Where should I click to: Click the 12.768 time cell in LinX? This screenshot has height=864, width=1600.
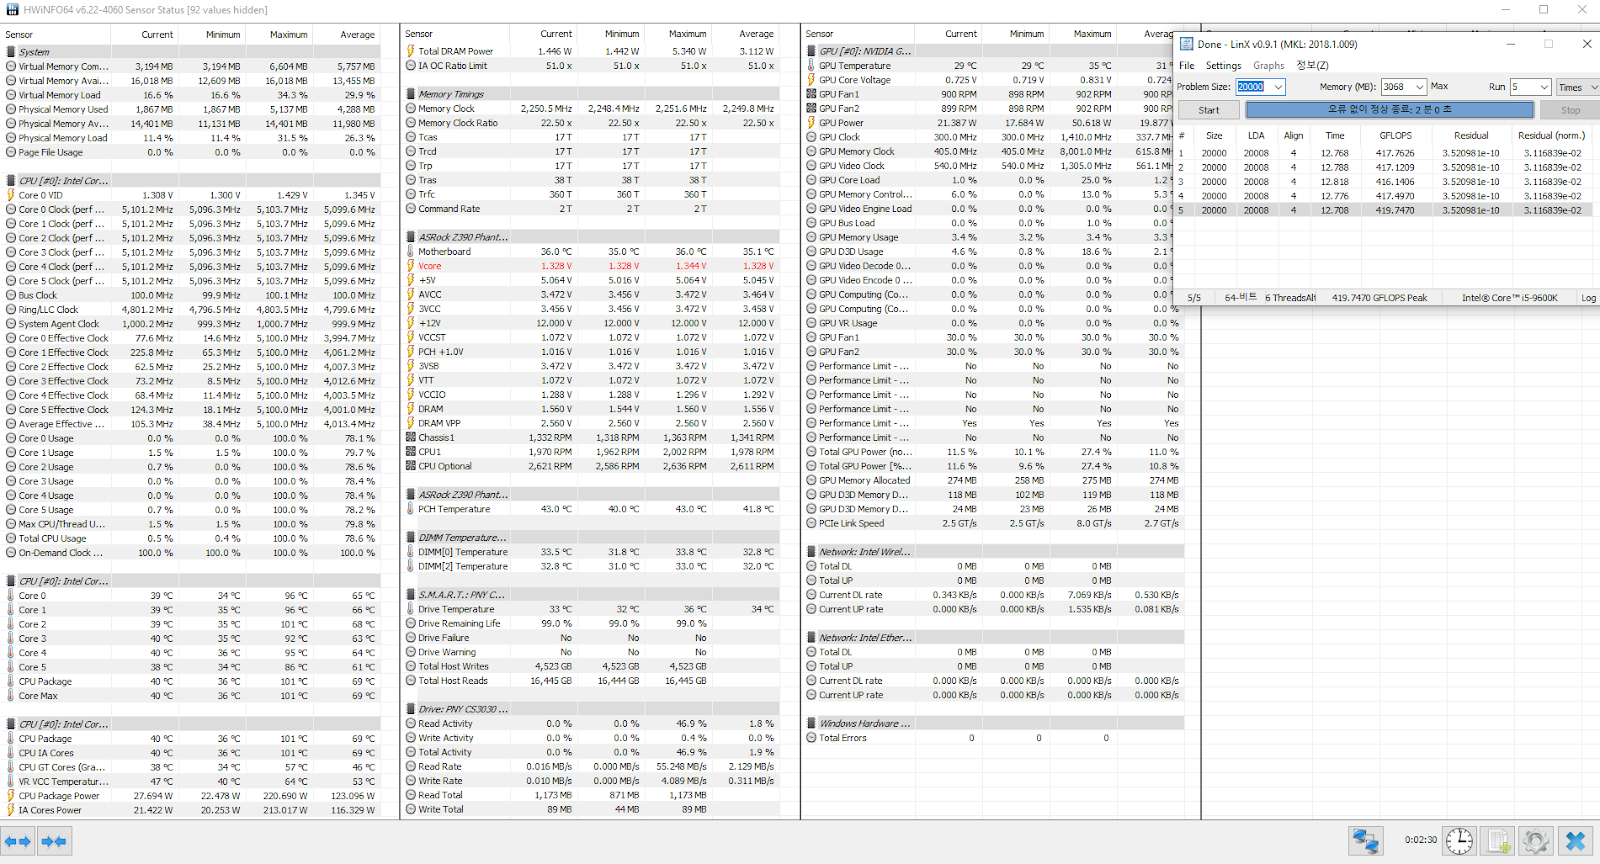1334,154
